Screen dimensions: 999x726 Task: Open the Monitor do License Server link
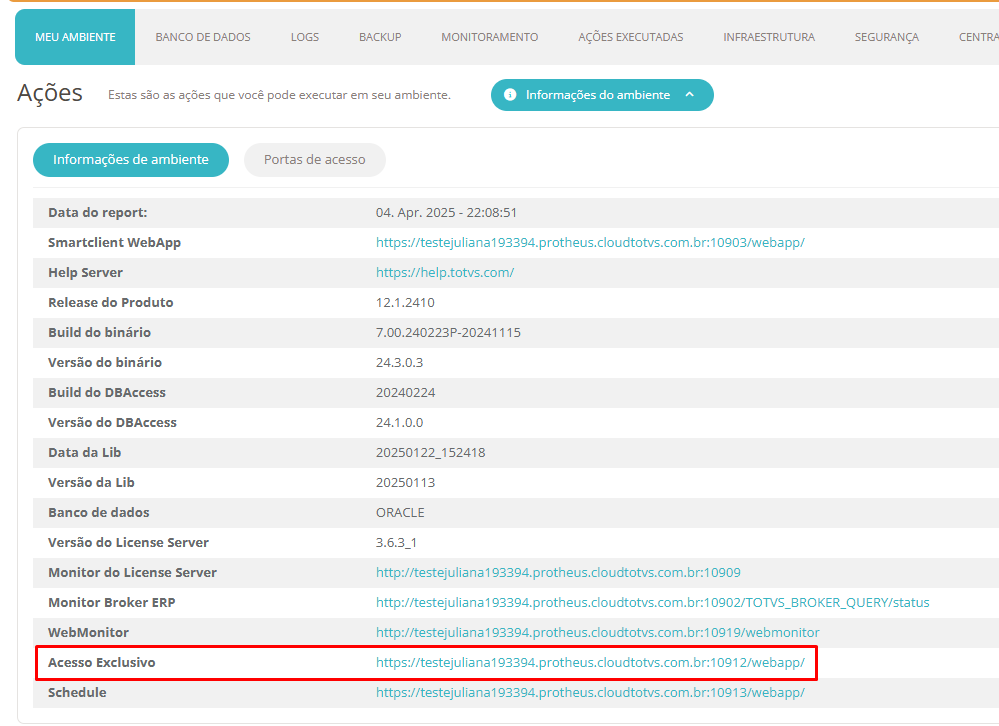pos(558,573)
